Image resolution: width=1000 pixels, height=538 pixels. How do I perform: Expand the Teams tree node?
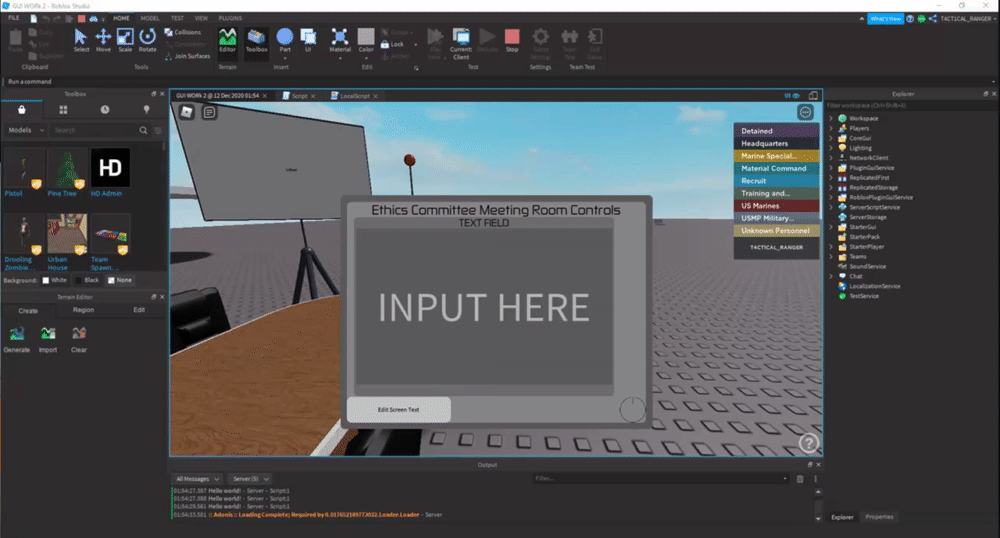click(830, 256)
